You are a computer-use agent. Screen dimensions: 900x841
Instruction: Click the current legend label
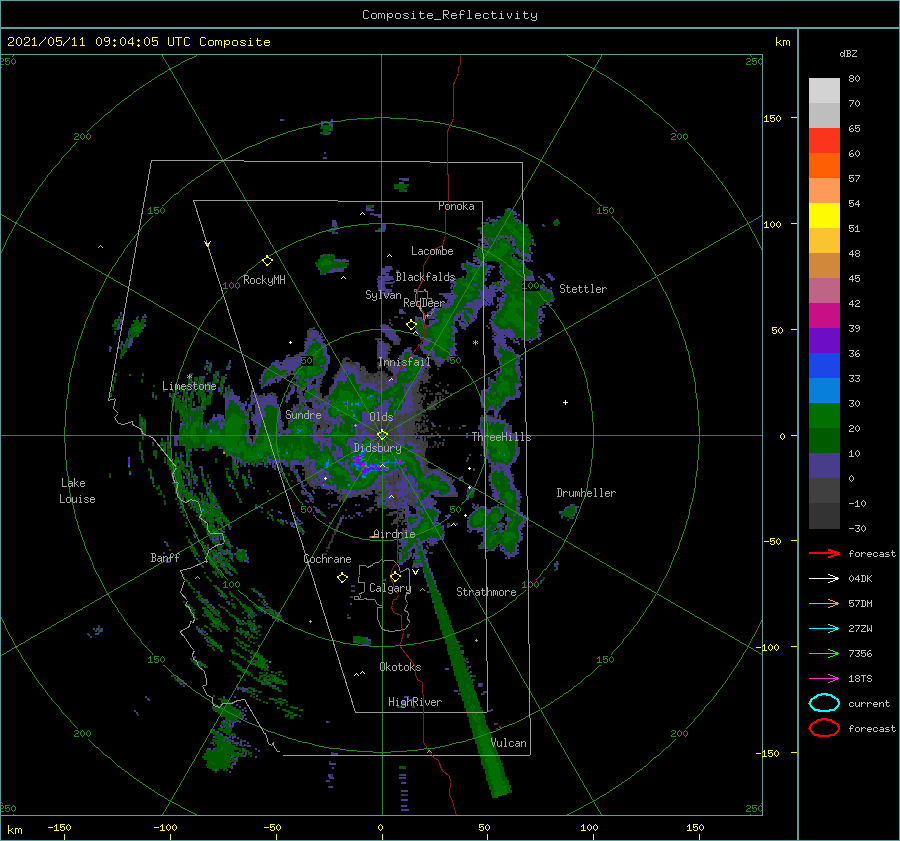coord(869,703)
